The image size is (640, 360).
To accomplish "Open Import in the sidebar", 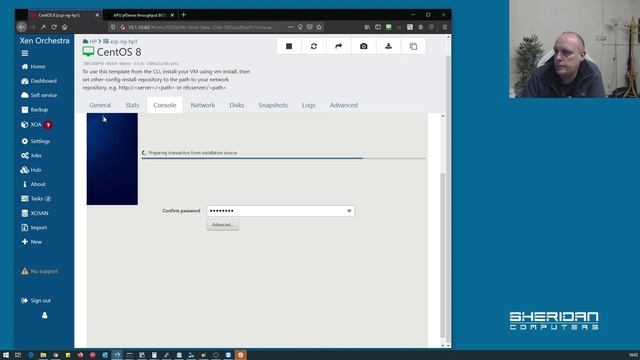I will pos(34,227).
